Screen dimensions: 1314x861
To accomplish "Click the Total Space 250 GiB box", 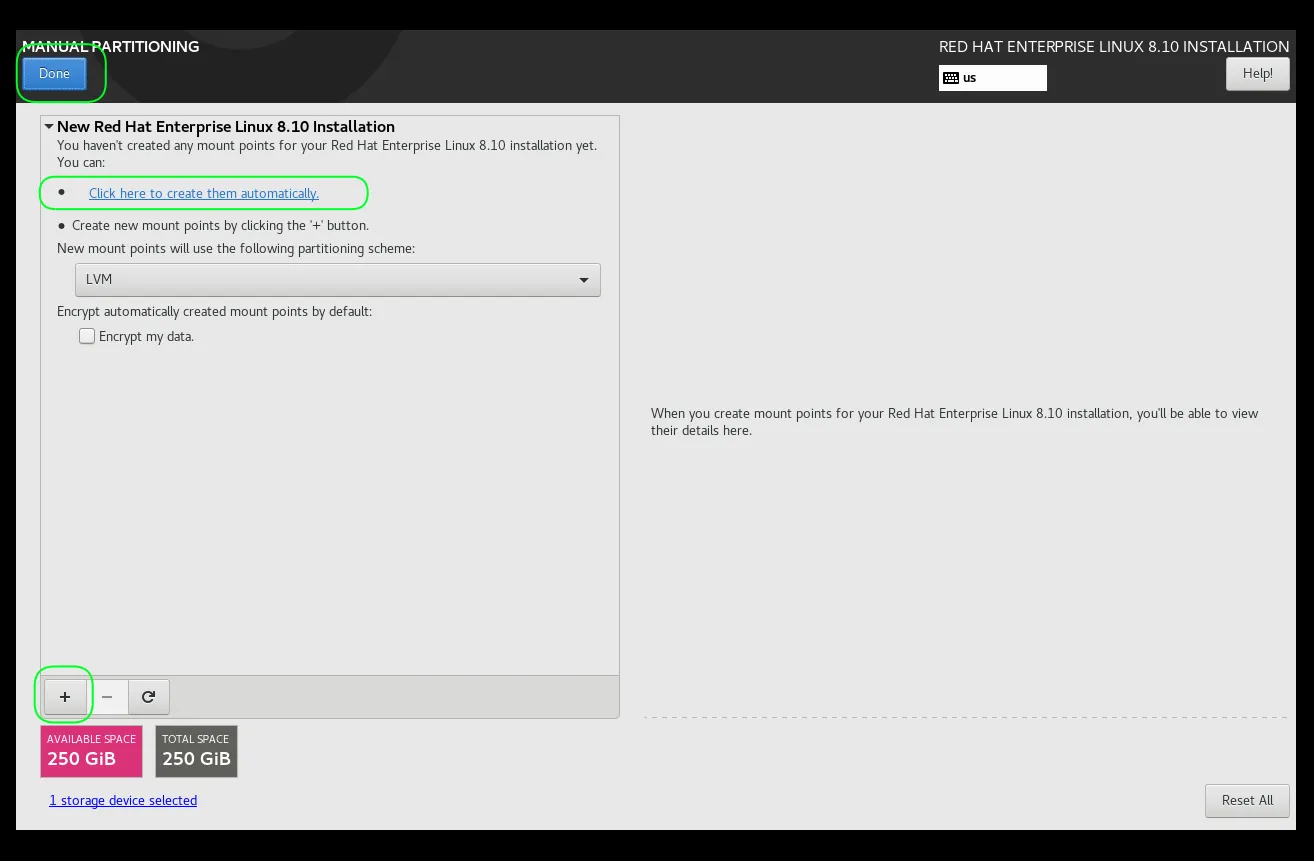I will pos(196,751).
